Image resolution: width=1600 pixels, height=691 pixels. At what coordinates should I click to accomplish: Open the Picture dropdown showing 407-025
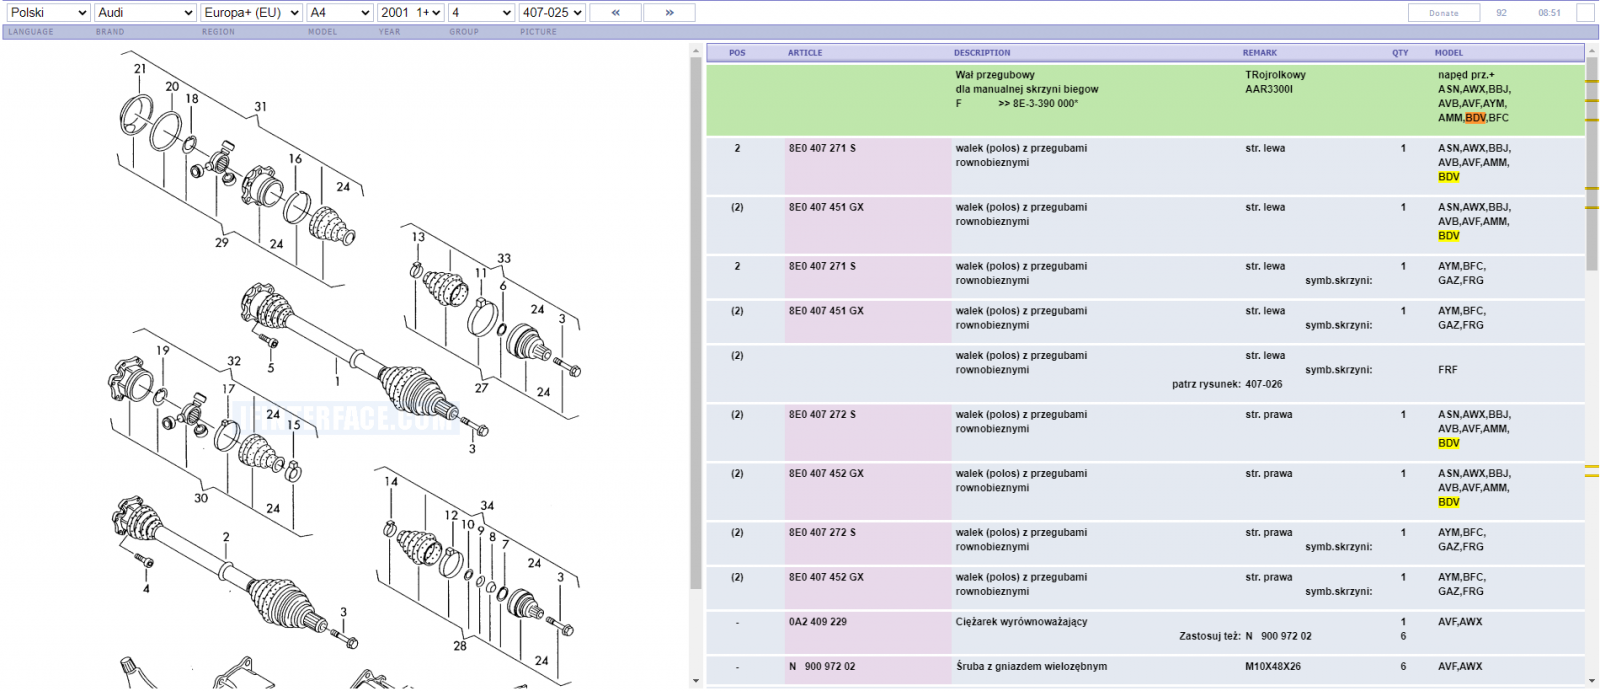pos(552,13)
